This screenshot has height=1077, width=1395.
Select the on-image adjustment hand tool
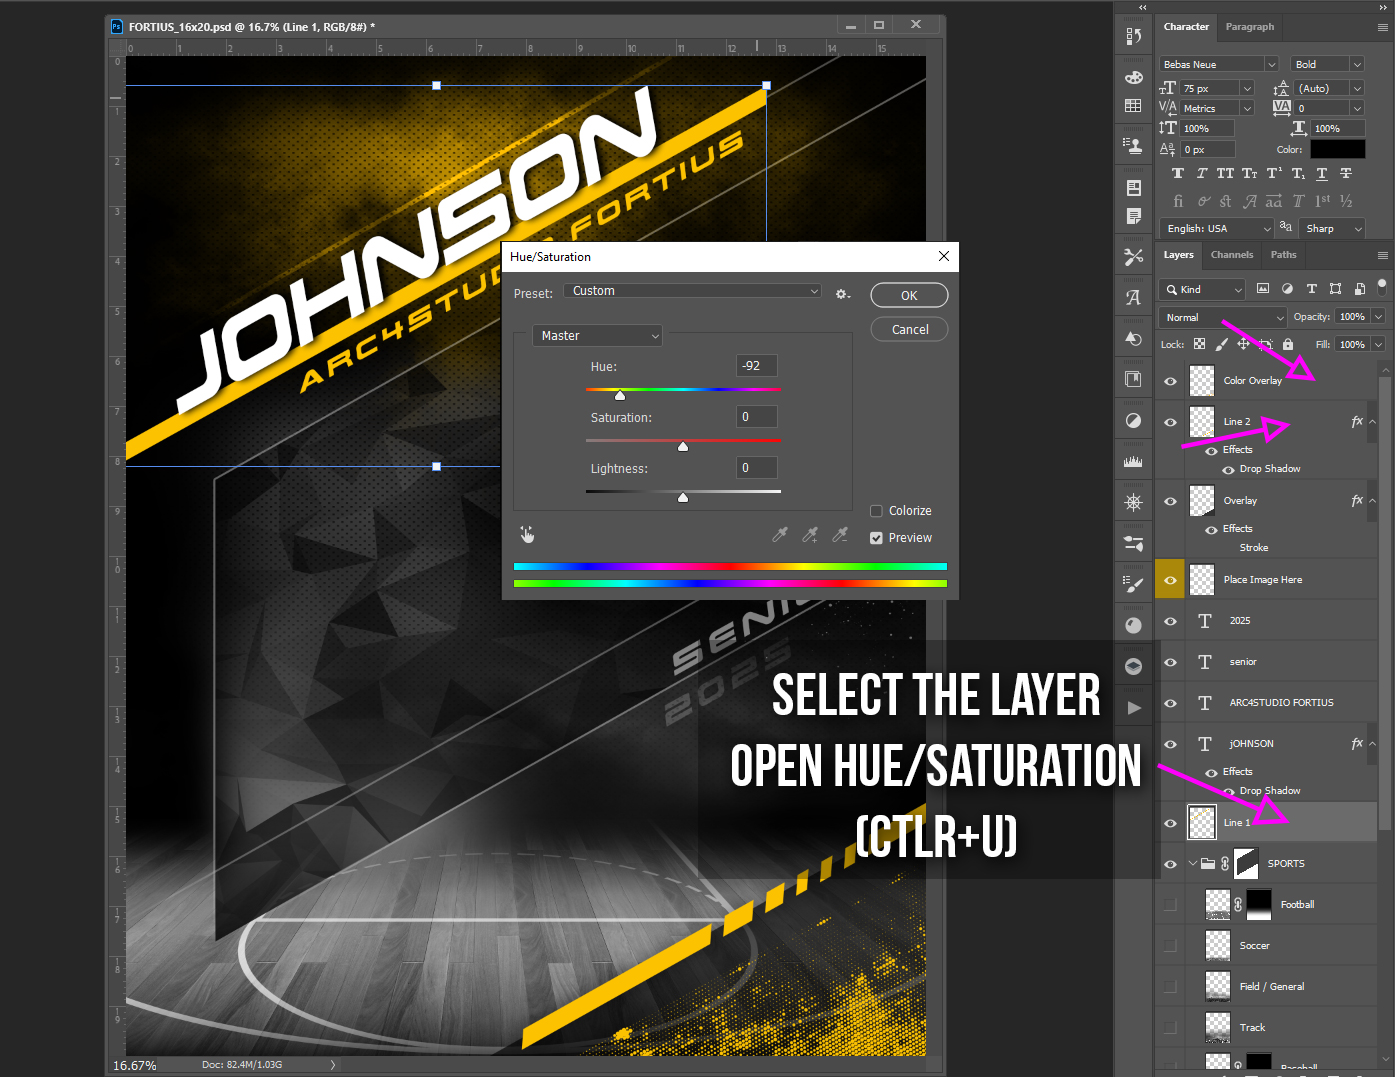(527, 535)
